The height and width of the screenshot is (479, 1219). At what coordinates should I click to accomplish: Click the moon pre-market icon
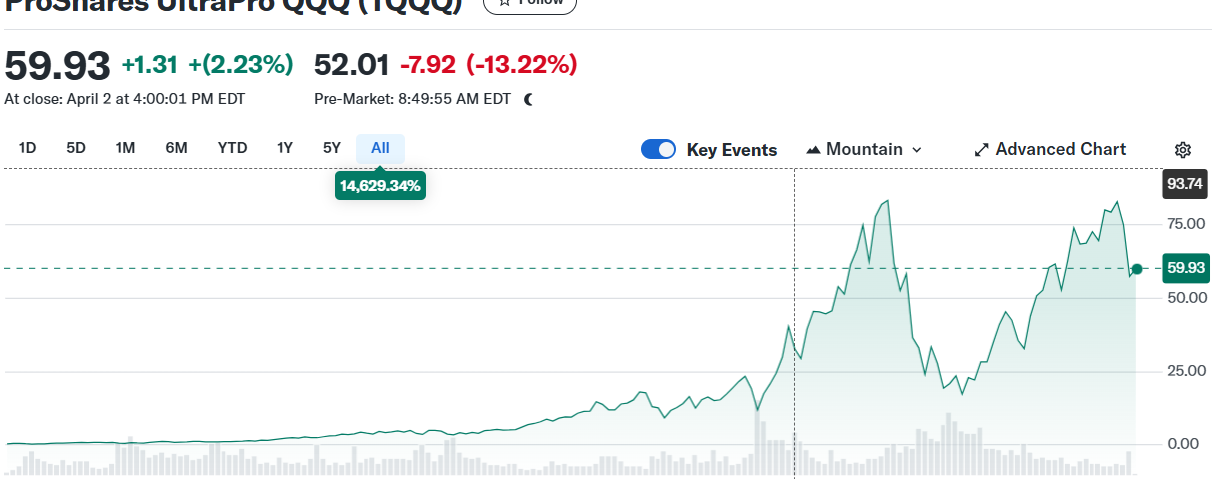529,99
